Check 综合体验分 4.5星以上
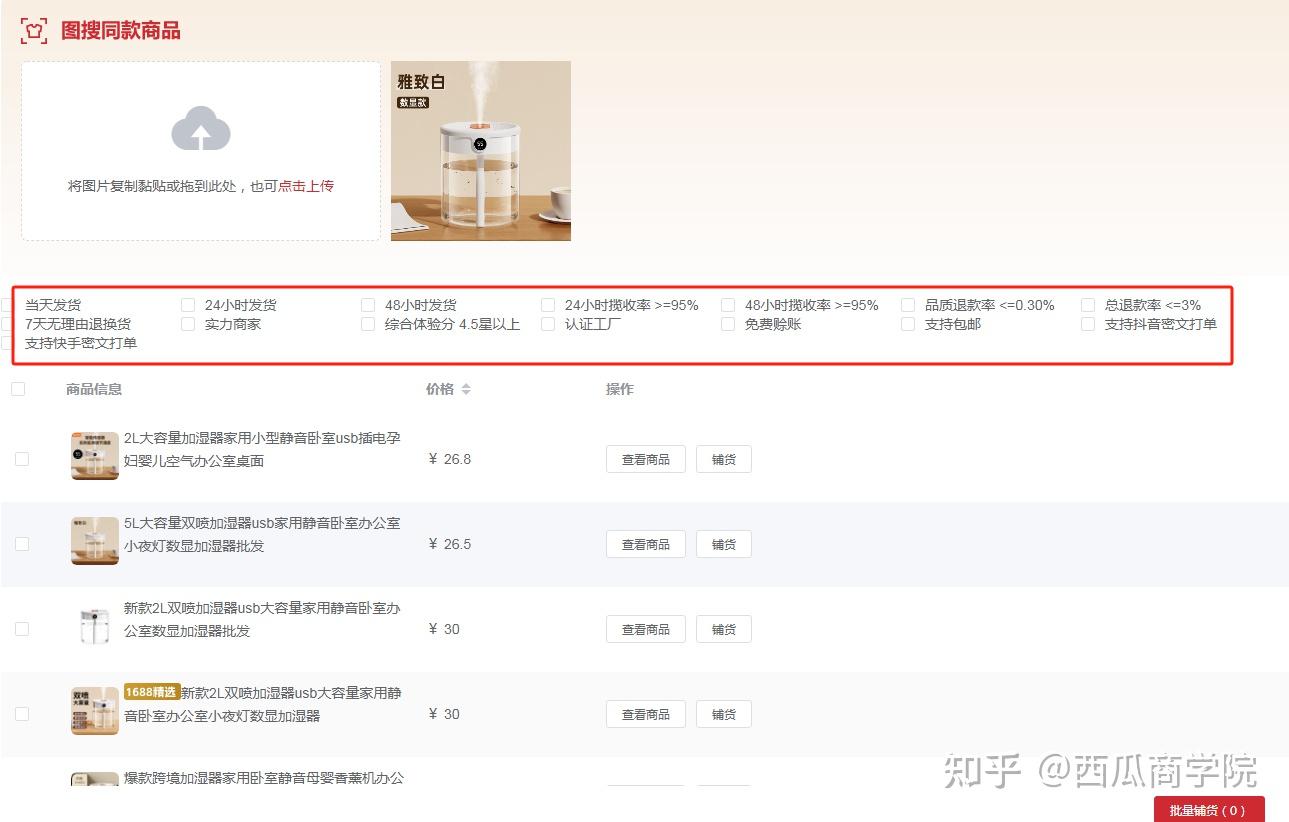The height and width of the screenshot is (822, 1289). 367,323
